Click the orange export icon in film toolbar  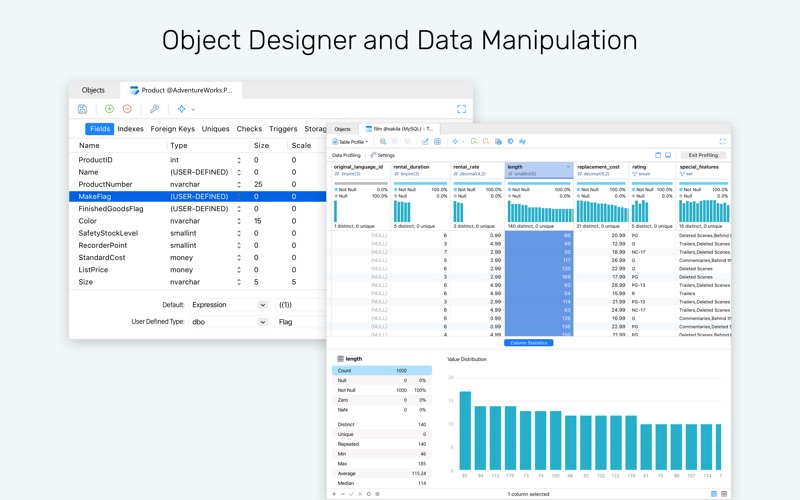point(486,141)
